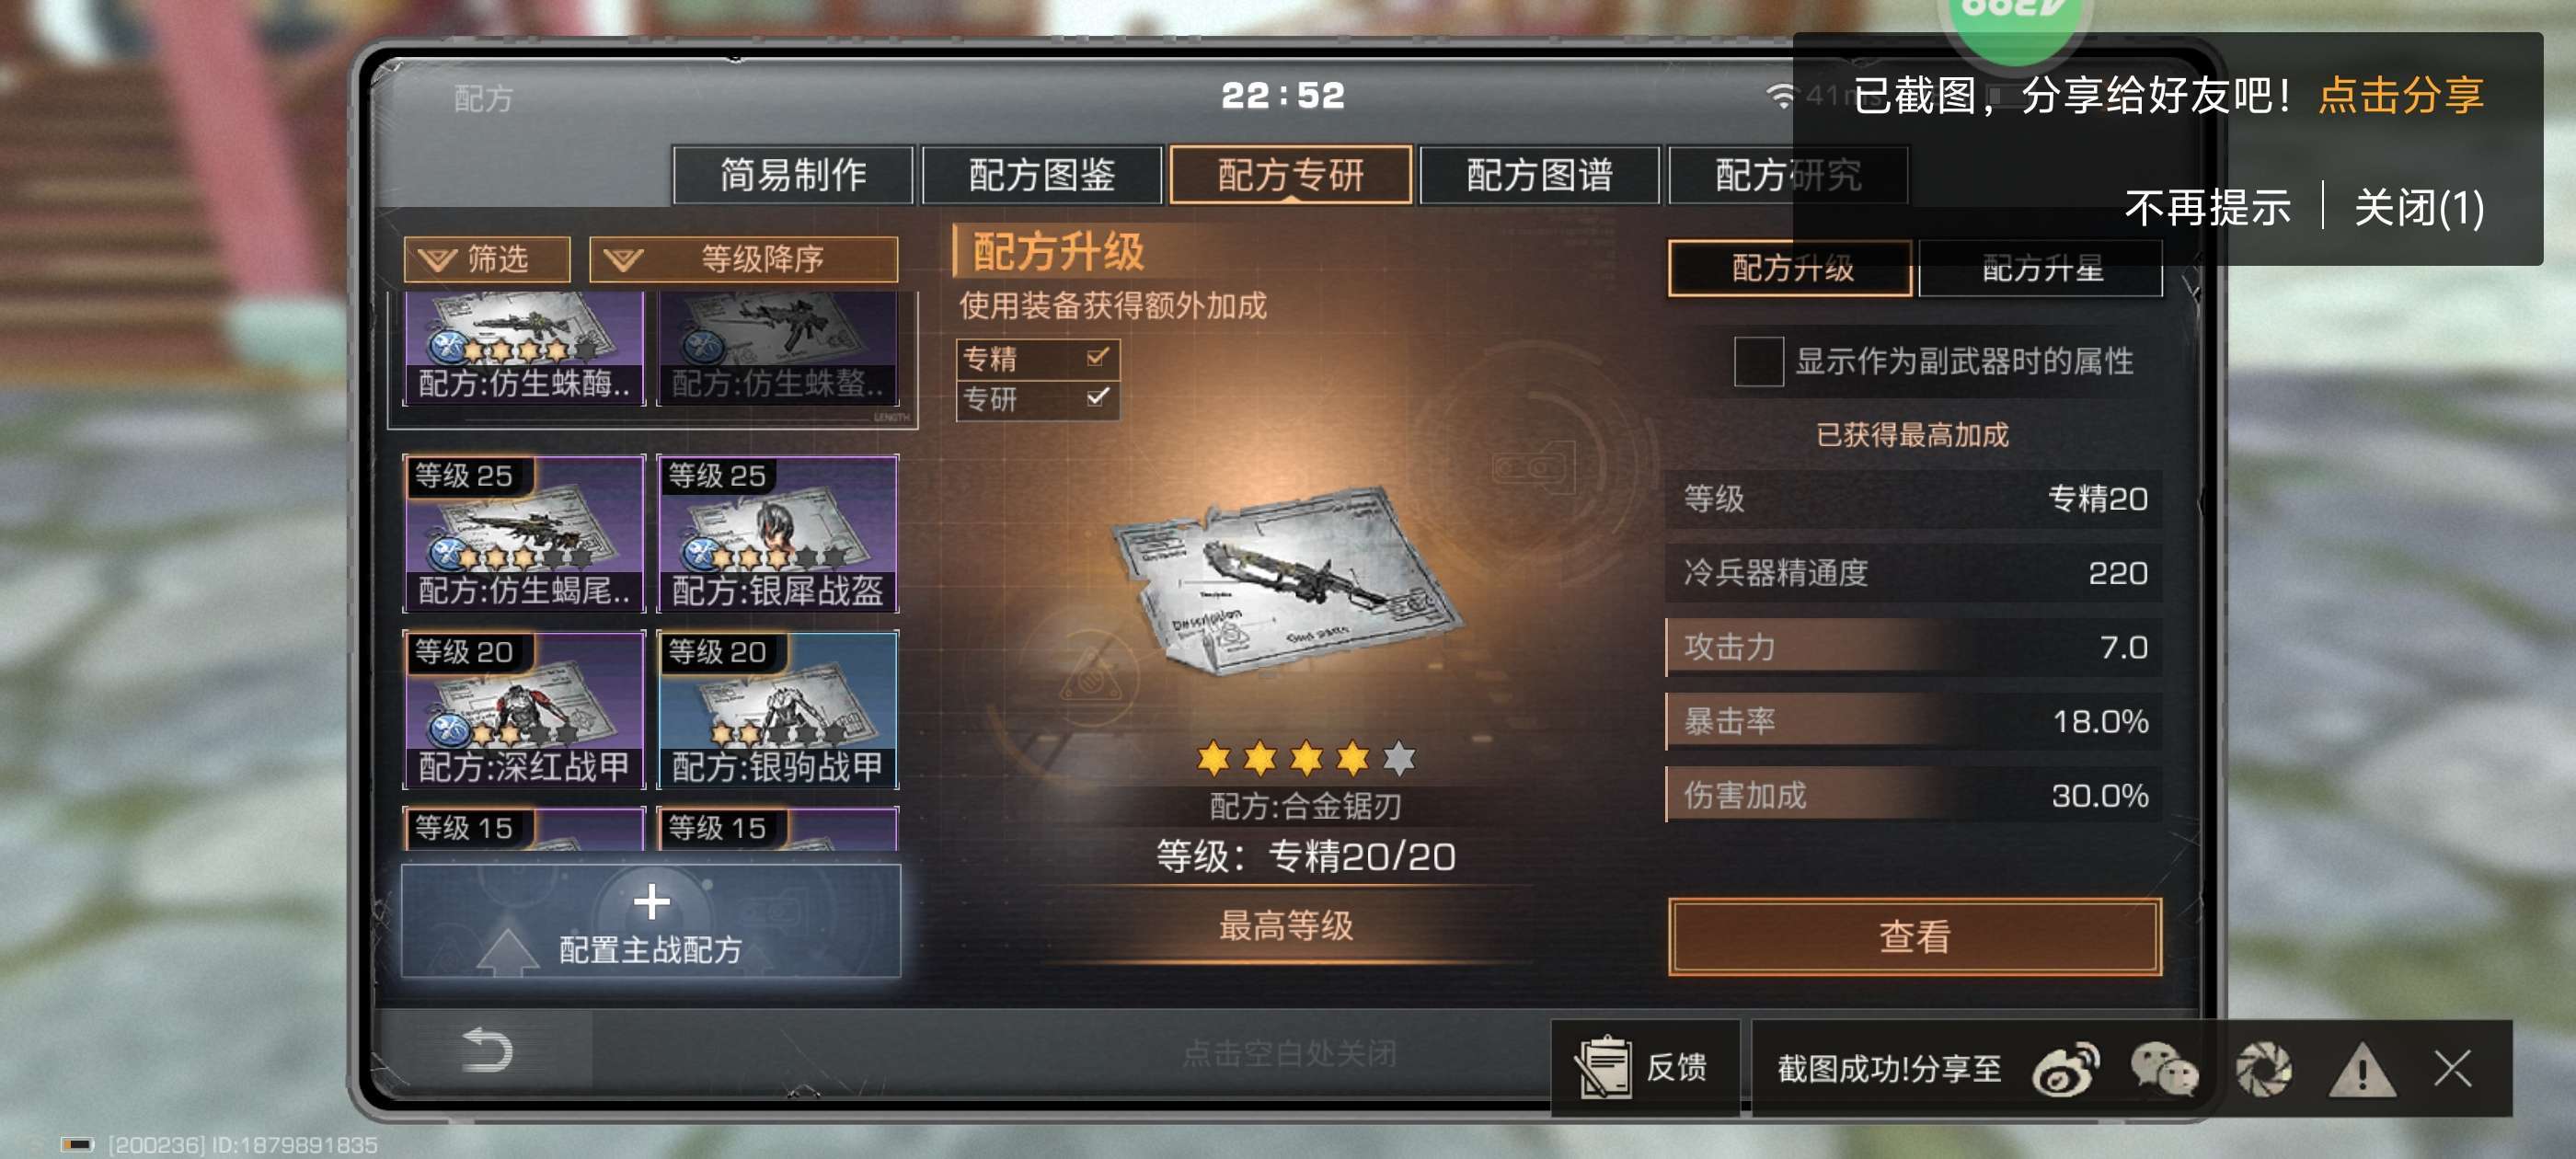Viewport: 2576px width, 1159px height.
Task: Share screenshot to Weibo
Action: 2065,1069
